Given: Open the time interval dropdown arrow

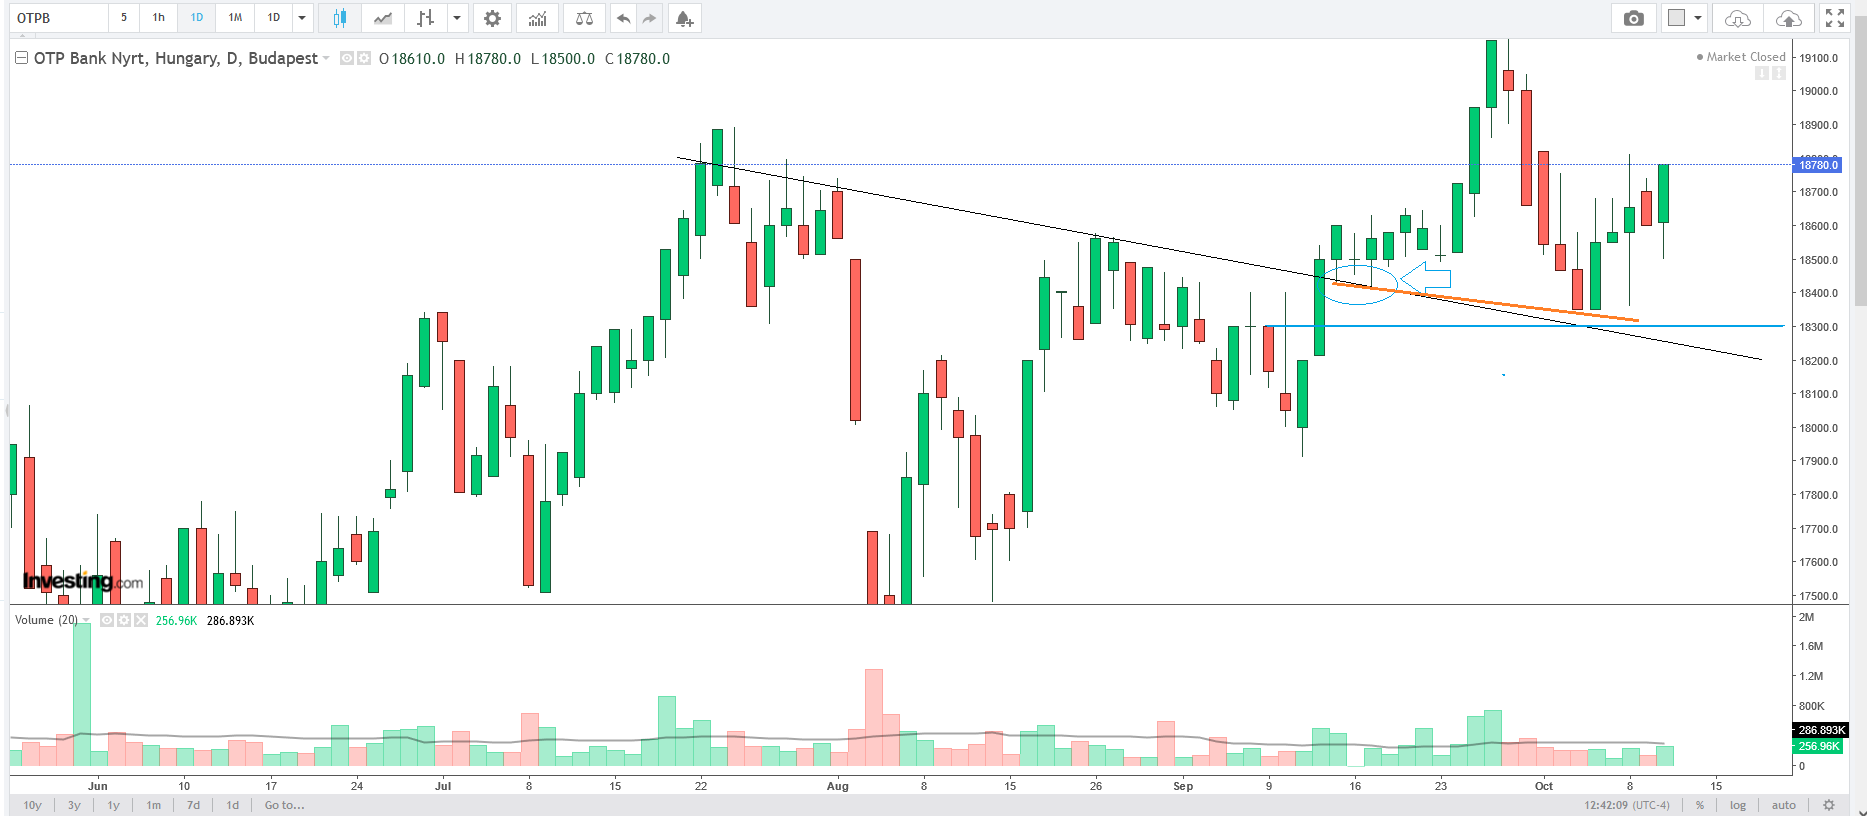Looking at the screenshot, I should 302,18.
